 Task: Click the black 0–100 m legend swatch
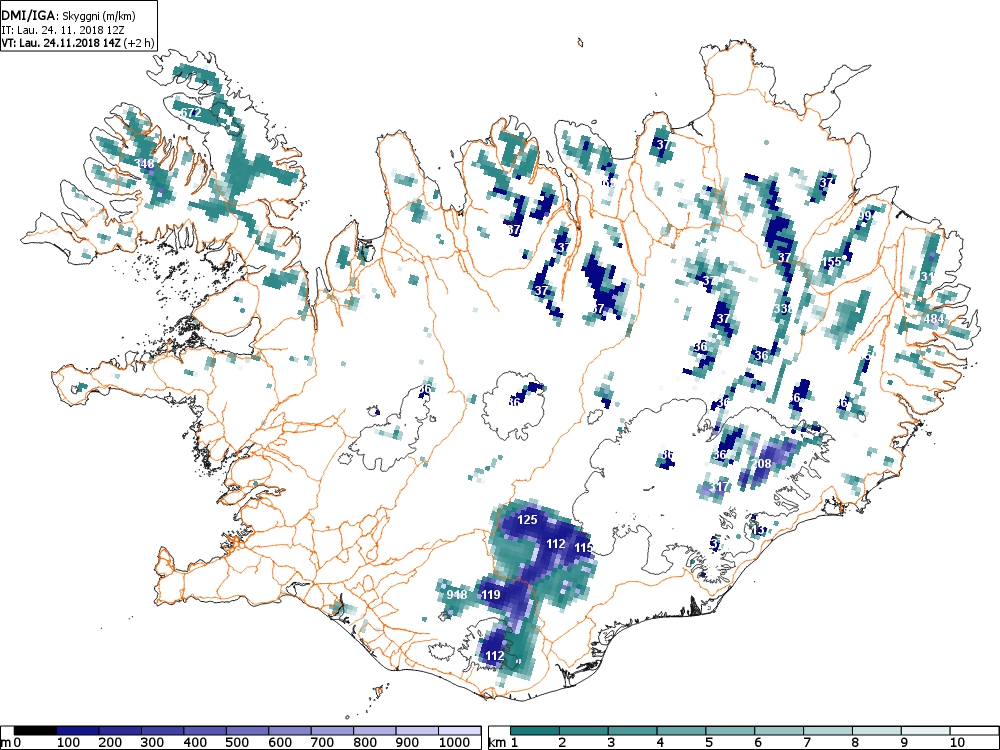[x=36, y=731]
